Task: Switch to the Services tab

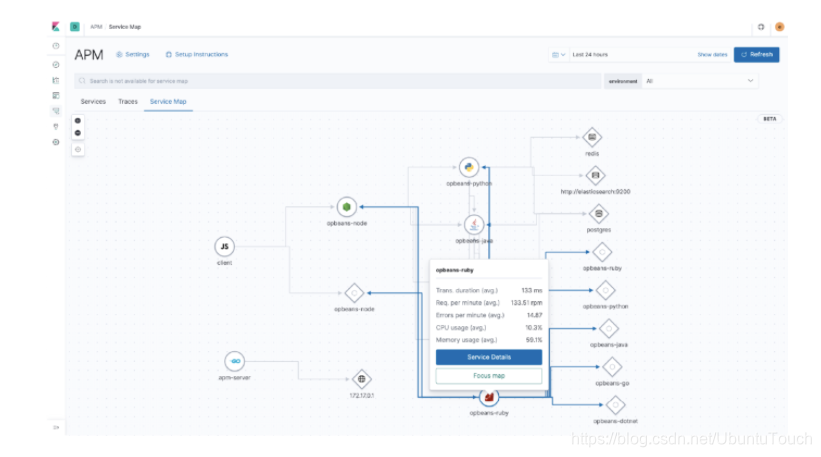Action: pyautogui.click(x=93, y=102)
